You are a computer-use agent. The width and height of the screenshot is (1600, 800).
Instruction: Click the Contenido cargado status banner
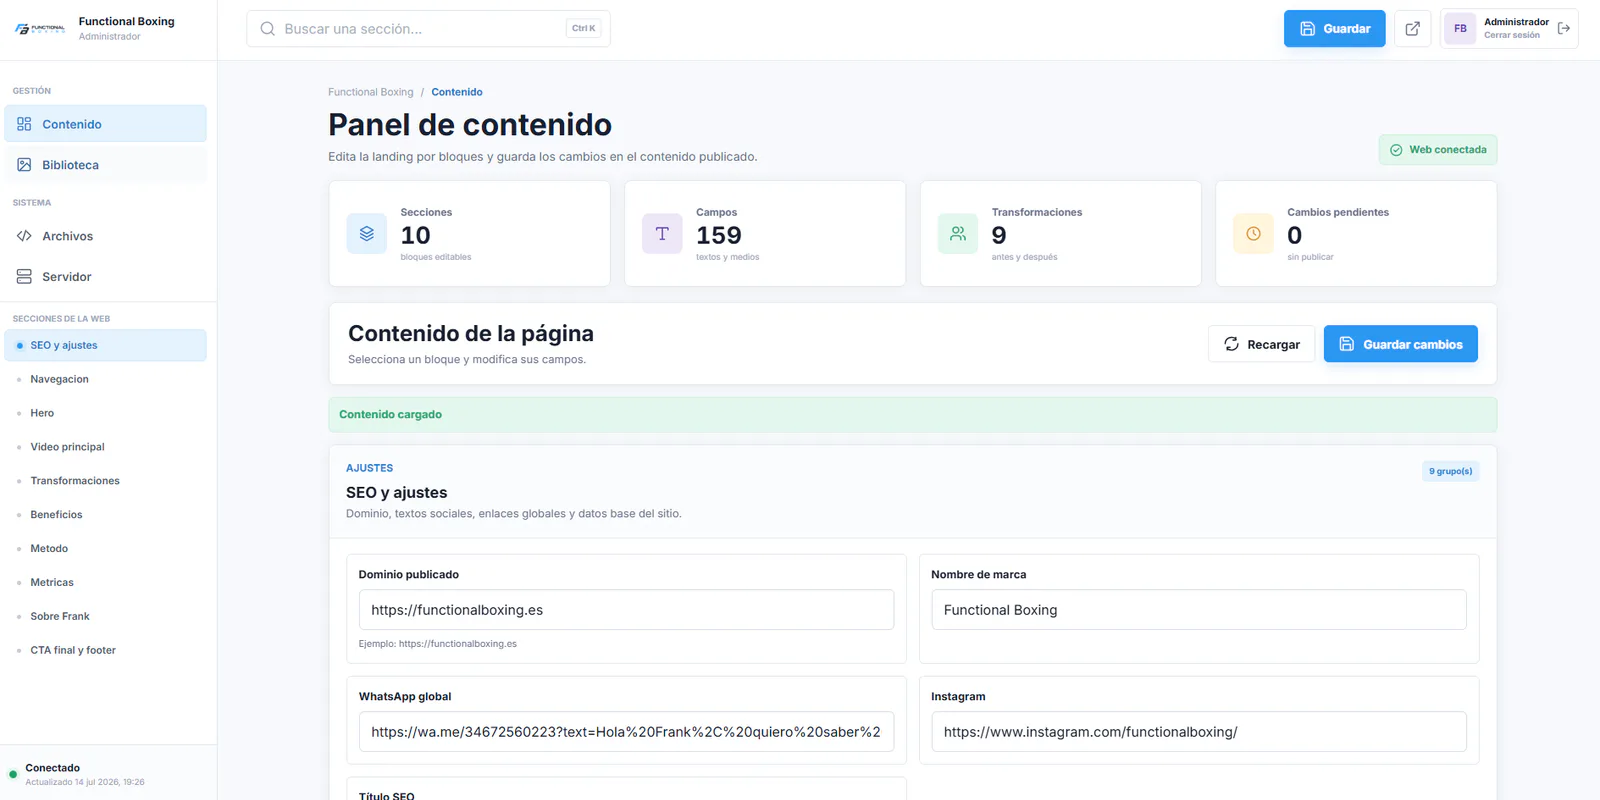point(912,415)
